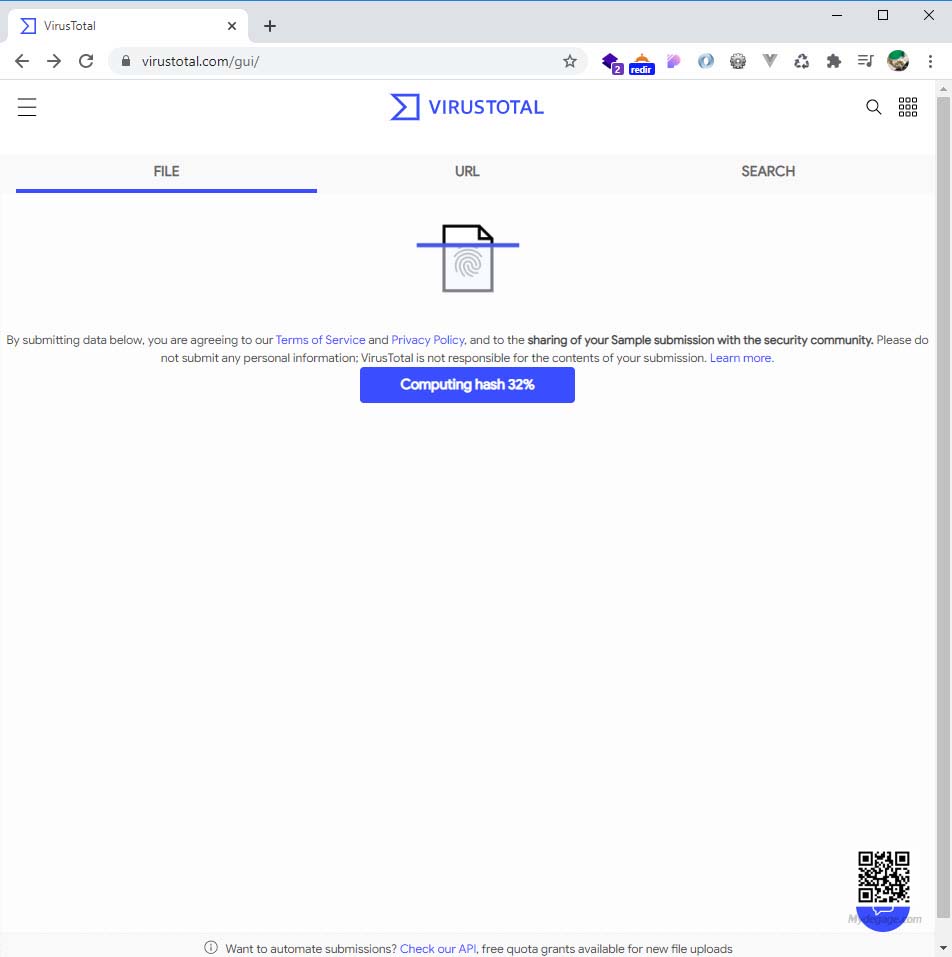This screenshot has height=957, width=952.
Task: Open the Chrome profile avatar
Action: (898, 61)
